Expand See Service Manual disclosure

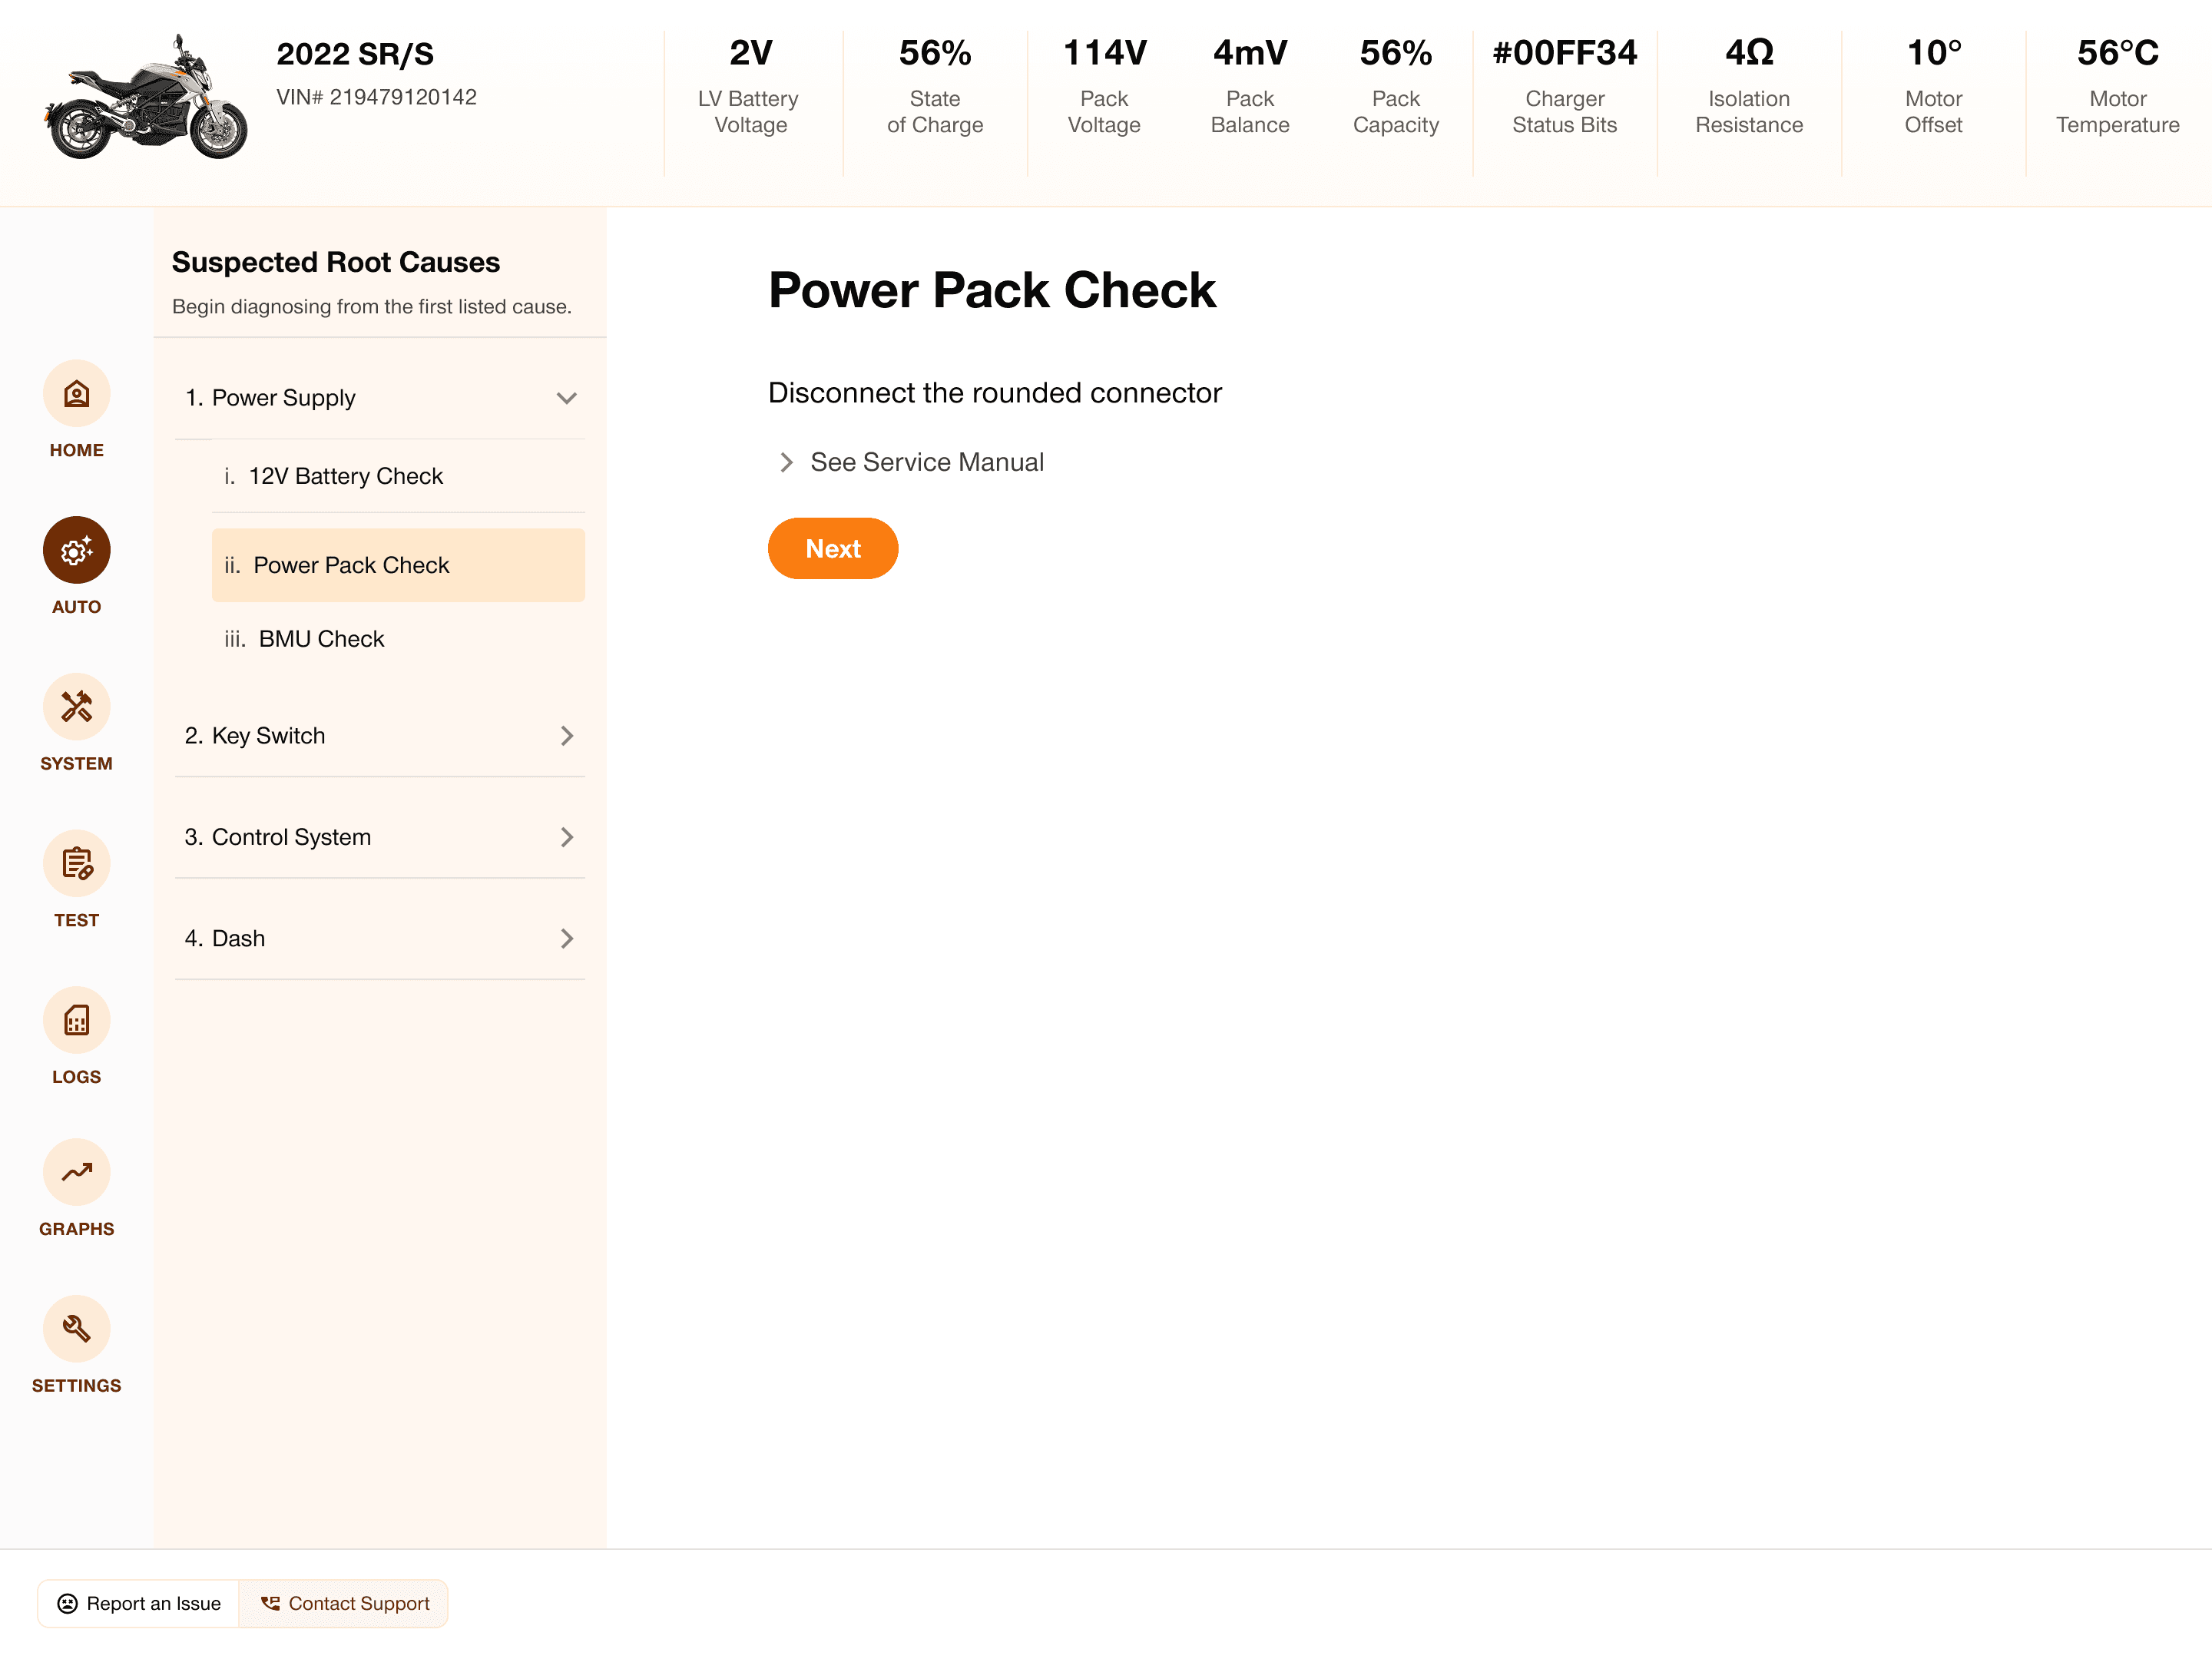786,462
